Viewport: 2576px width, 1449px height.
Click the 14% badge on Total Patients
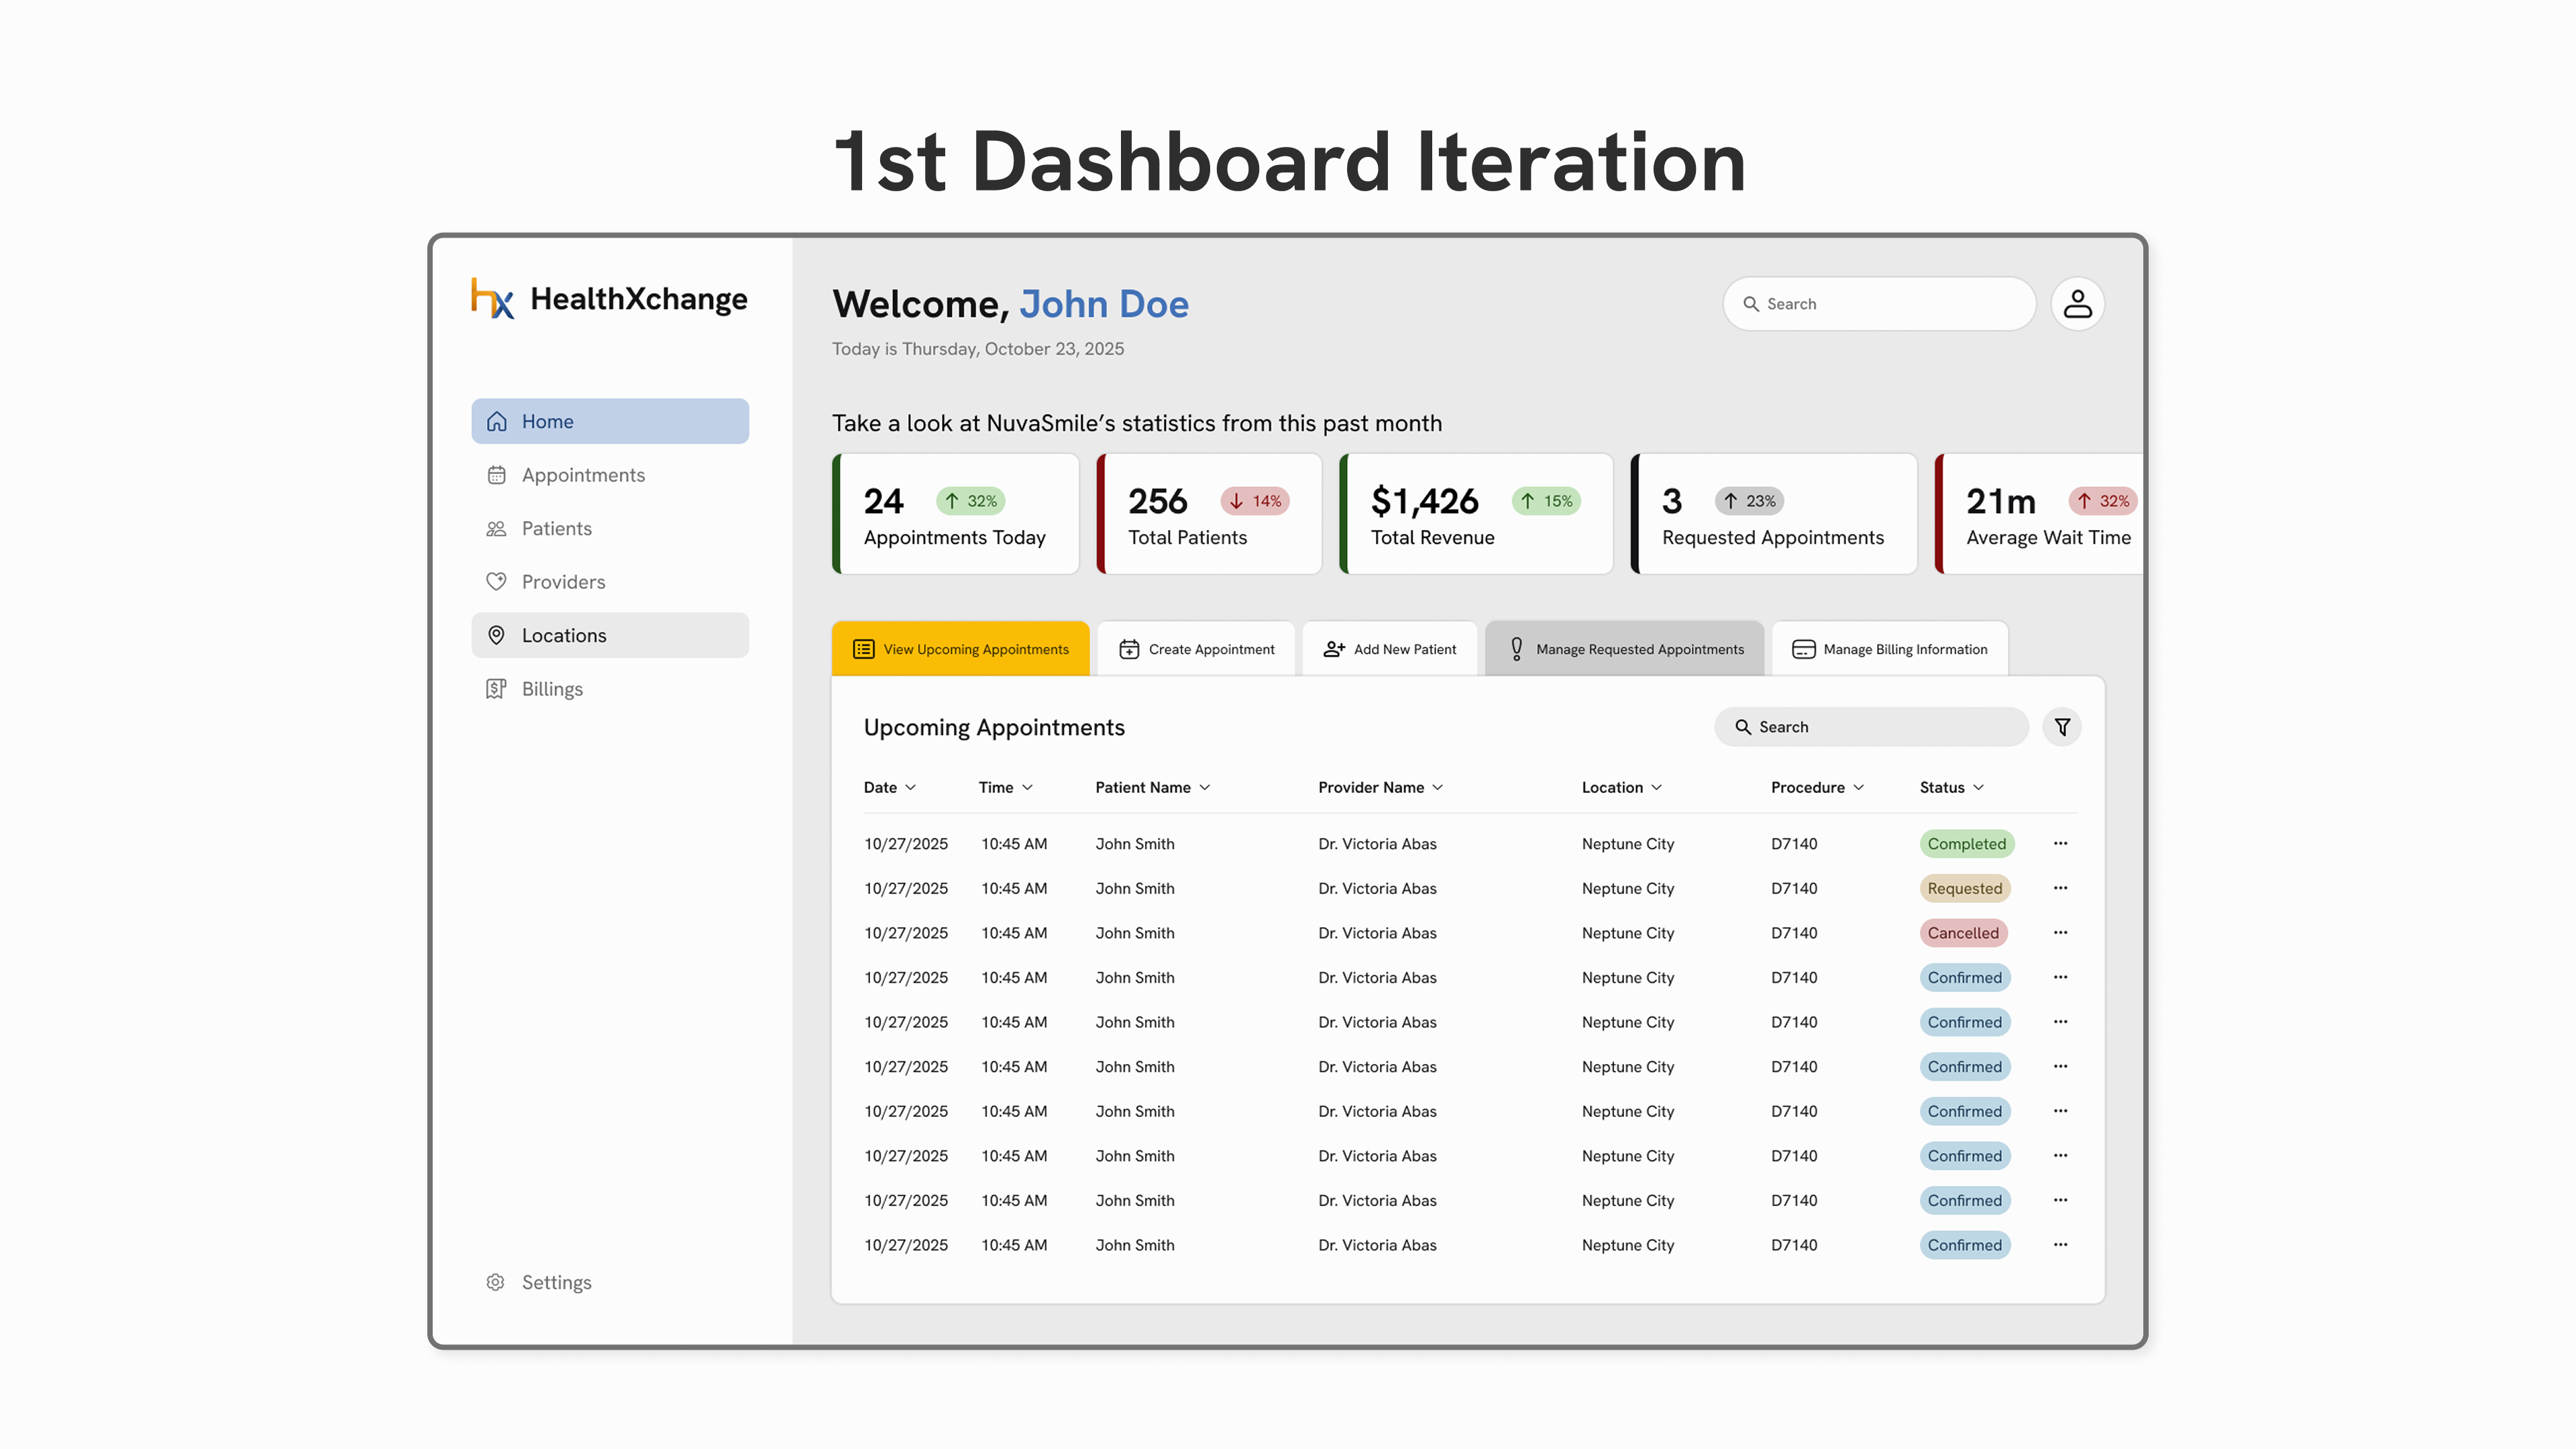(x=1254, y=501)
